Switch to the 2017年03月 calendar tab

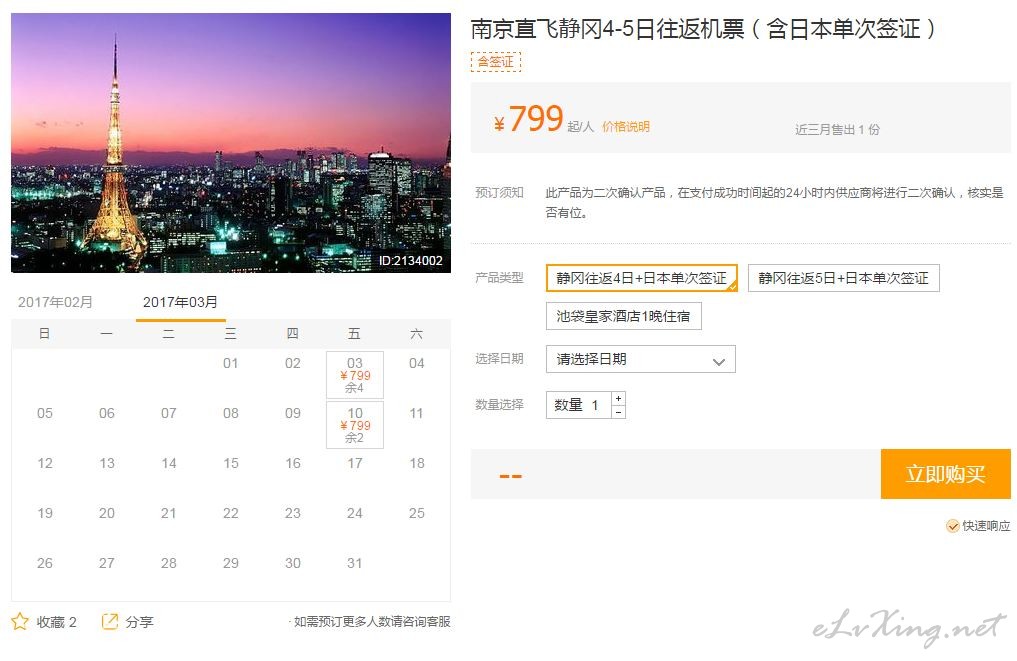click(180, 302)
